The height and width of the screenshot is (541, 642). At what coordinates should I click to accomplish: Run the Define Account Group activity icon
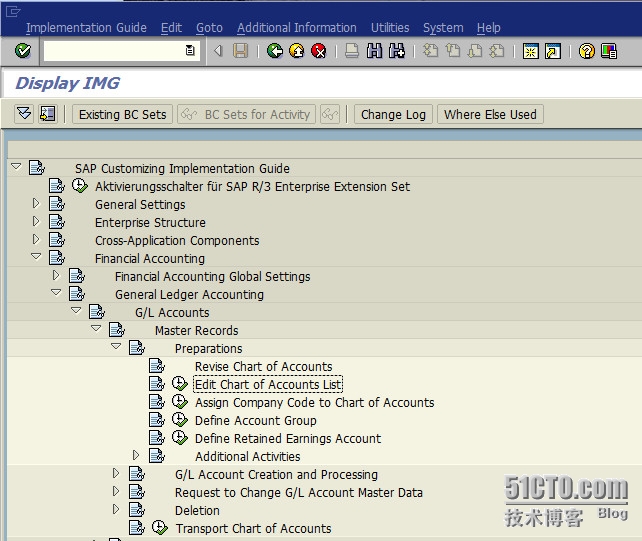coord(179,420)
